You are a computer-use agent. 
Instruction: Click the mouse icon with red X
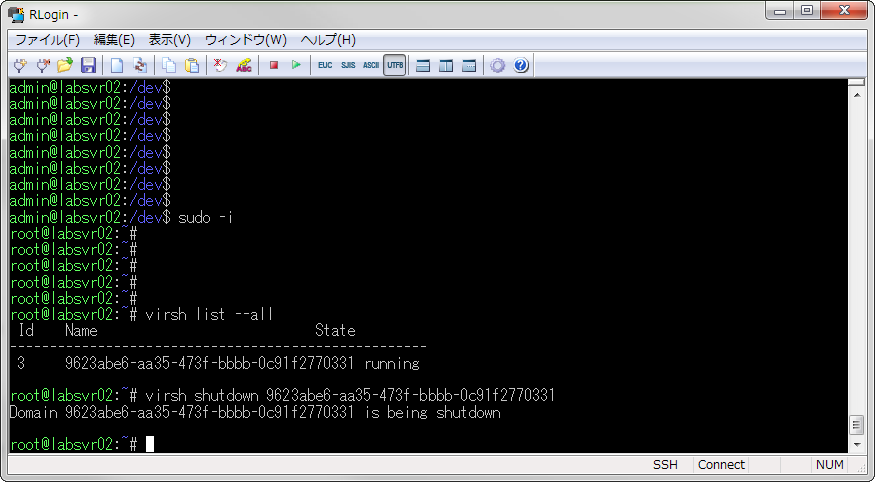tap(220, 66)
